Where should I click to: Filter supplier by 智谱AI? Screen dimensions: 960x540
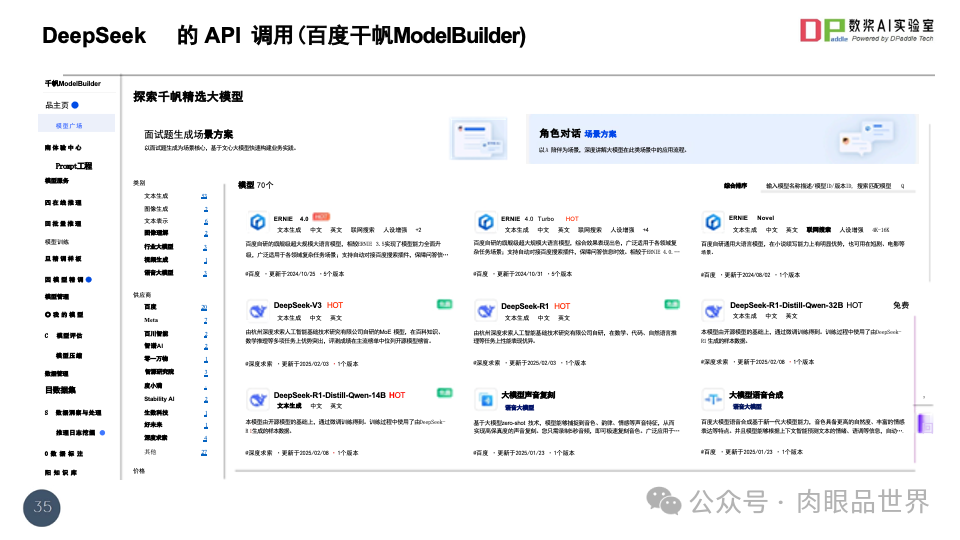pos(154,346)
